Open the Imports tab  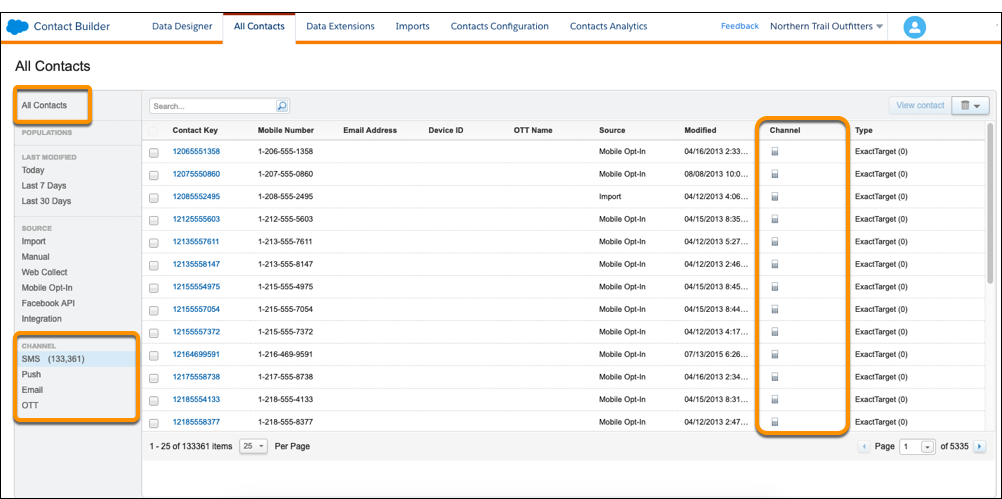pyautogui.click(x=413, y=27)
